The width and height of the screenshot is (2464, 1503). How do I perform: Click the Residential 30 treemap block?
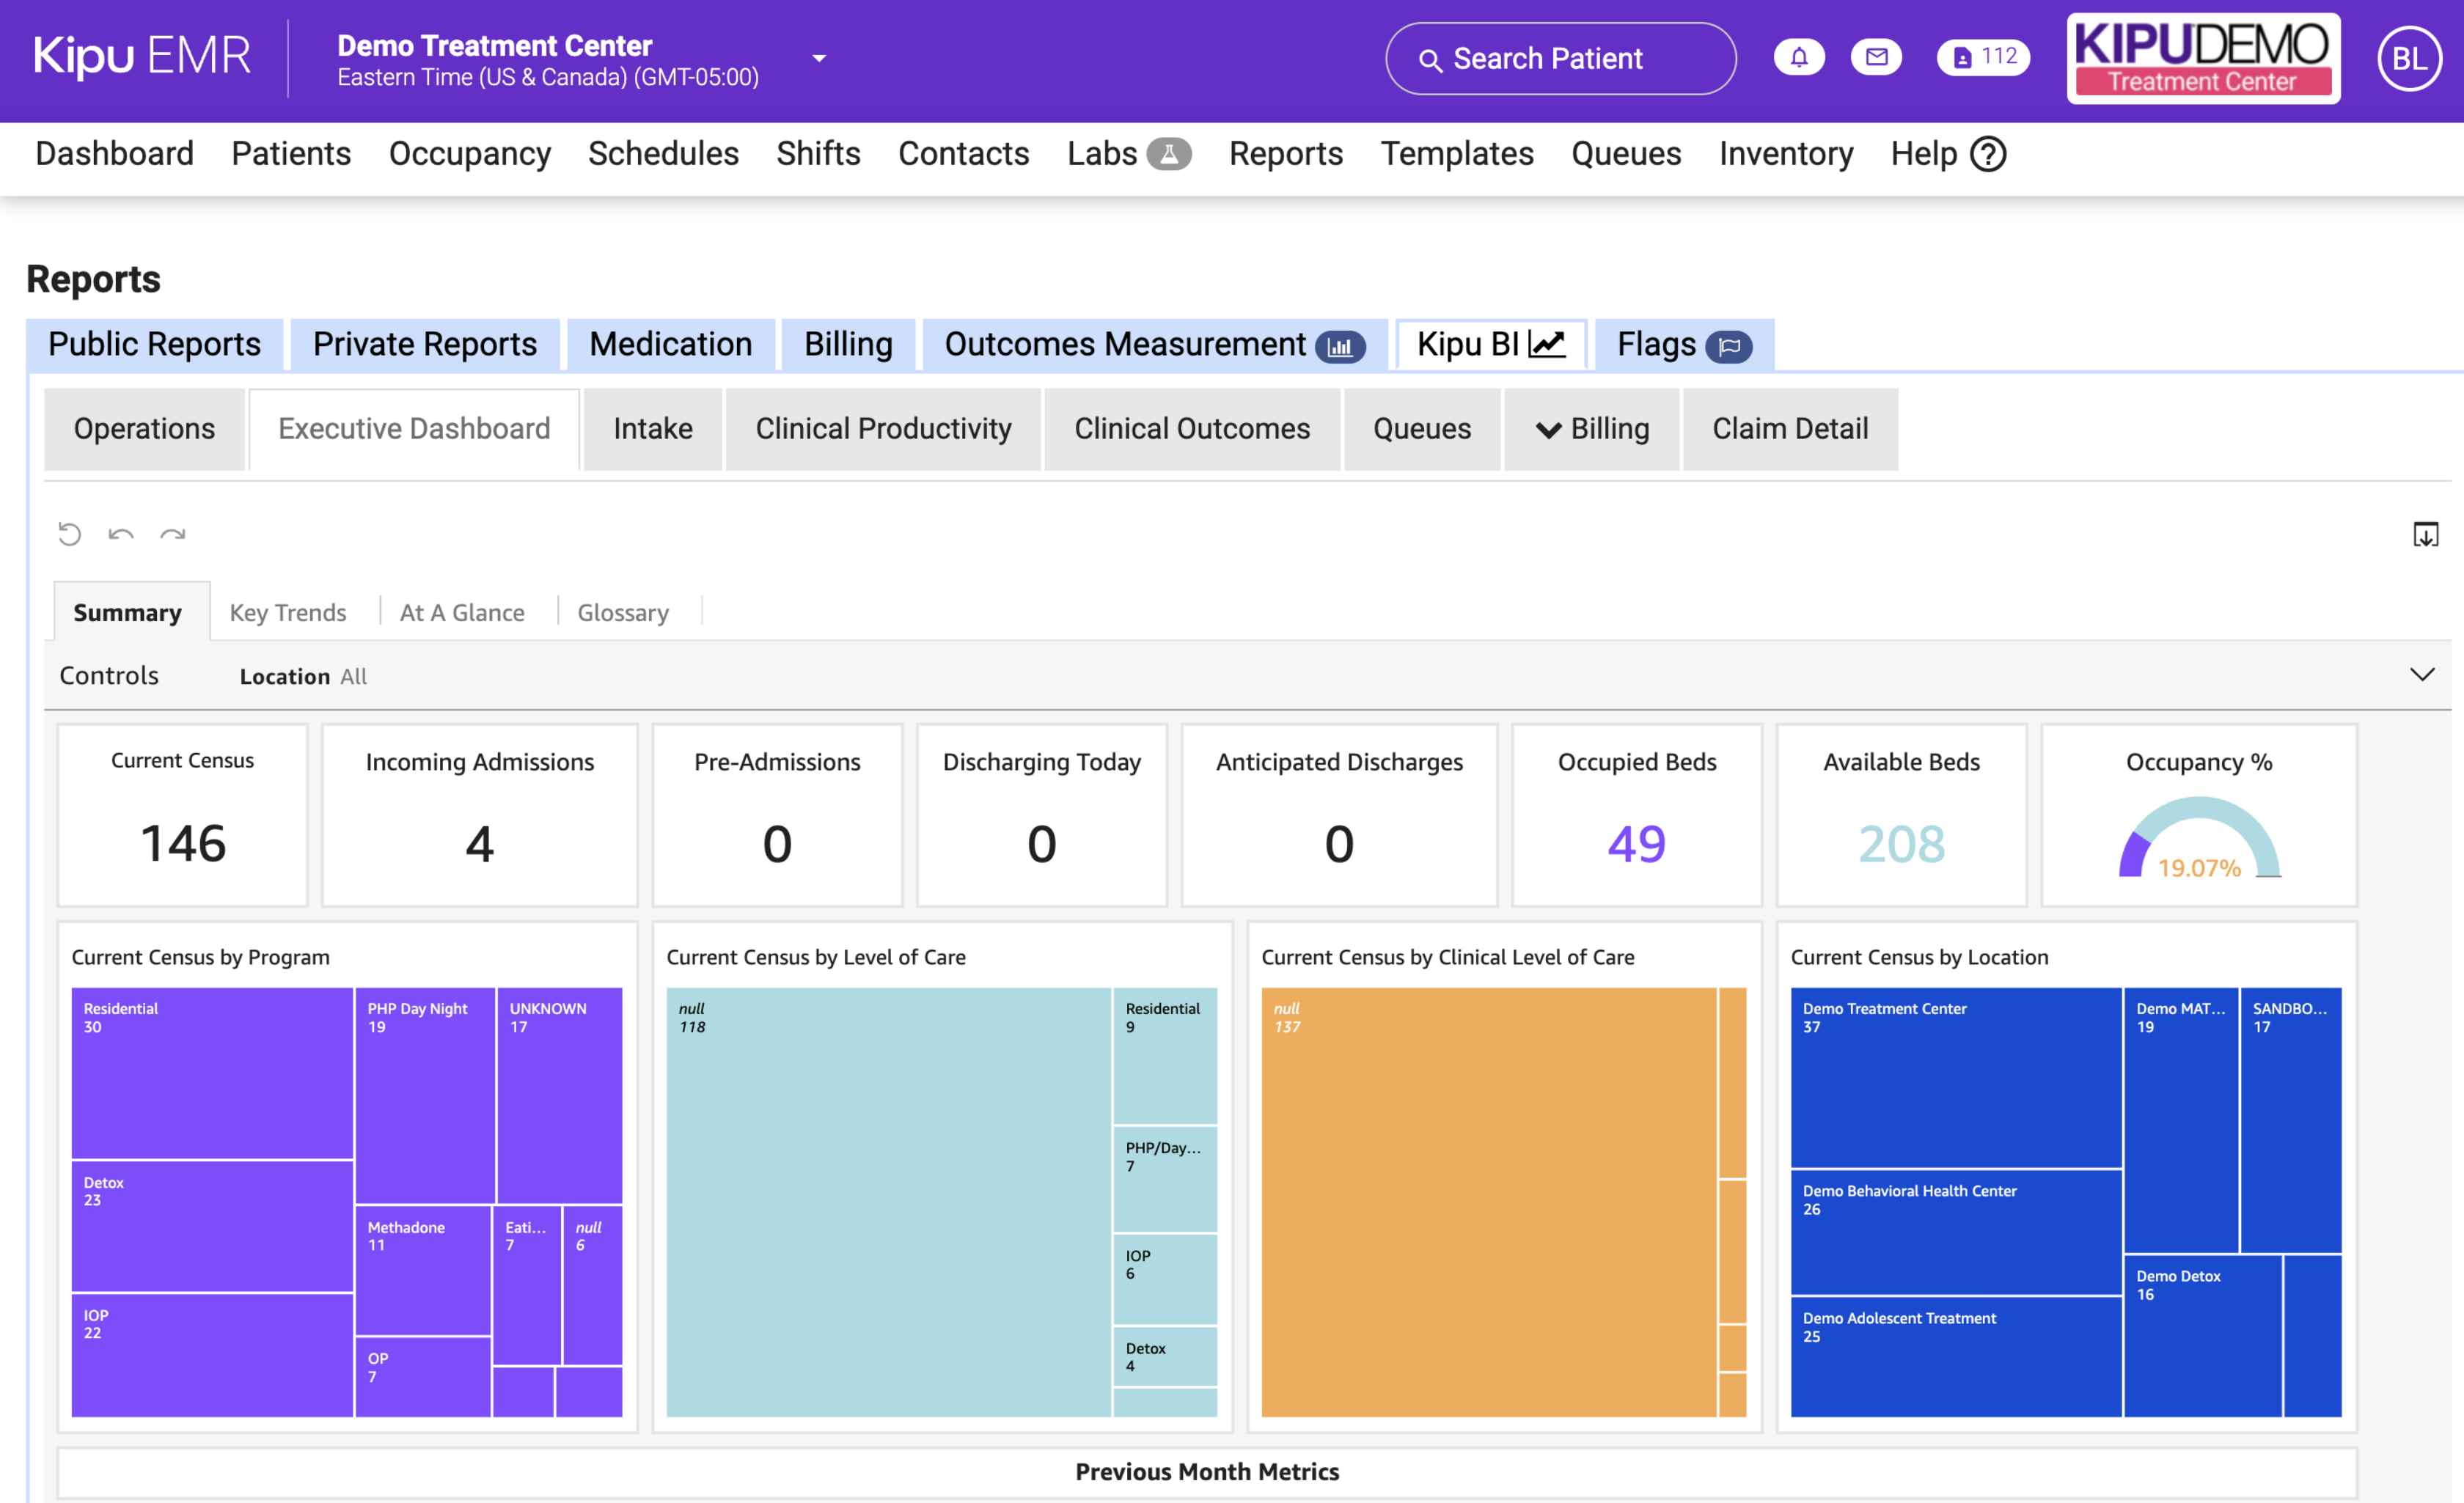point(212,1073)
